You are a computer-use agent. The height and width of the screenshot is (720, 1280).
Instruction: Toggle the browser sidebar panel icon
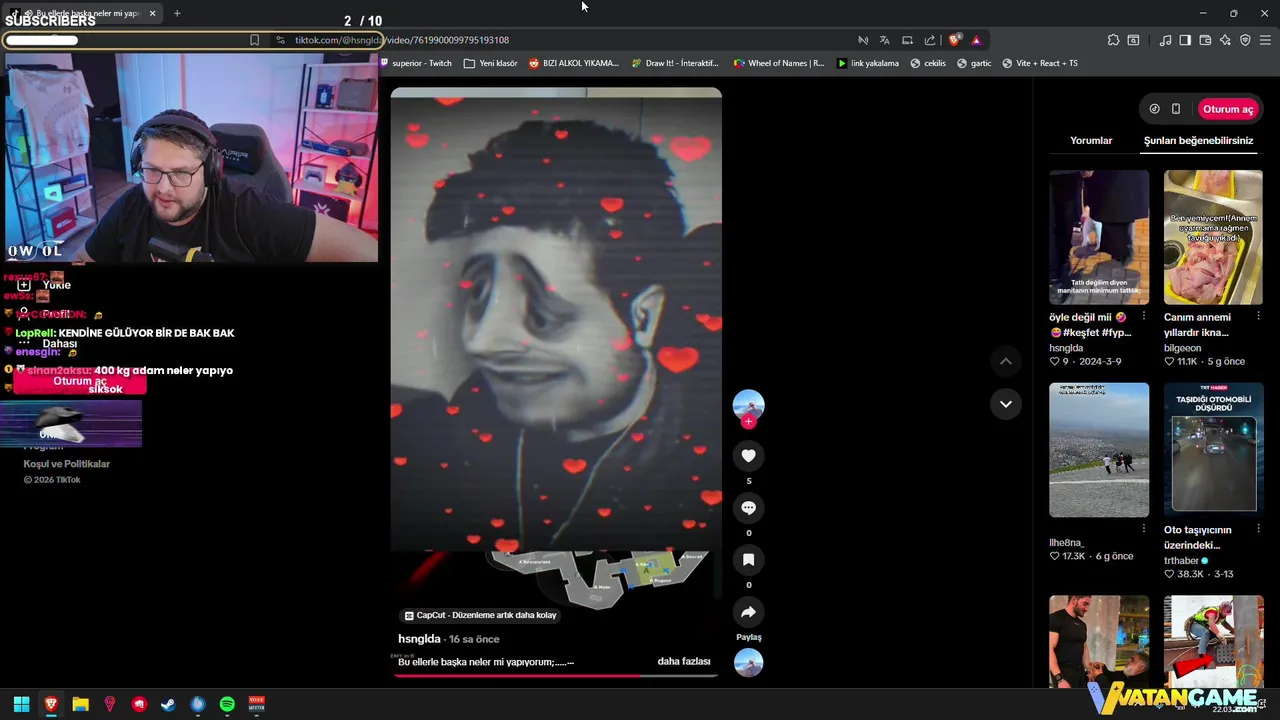(1185, 40)
